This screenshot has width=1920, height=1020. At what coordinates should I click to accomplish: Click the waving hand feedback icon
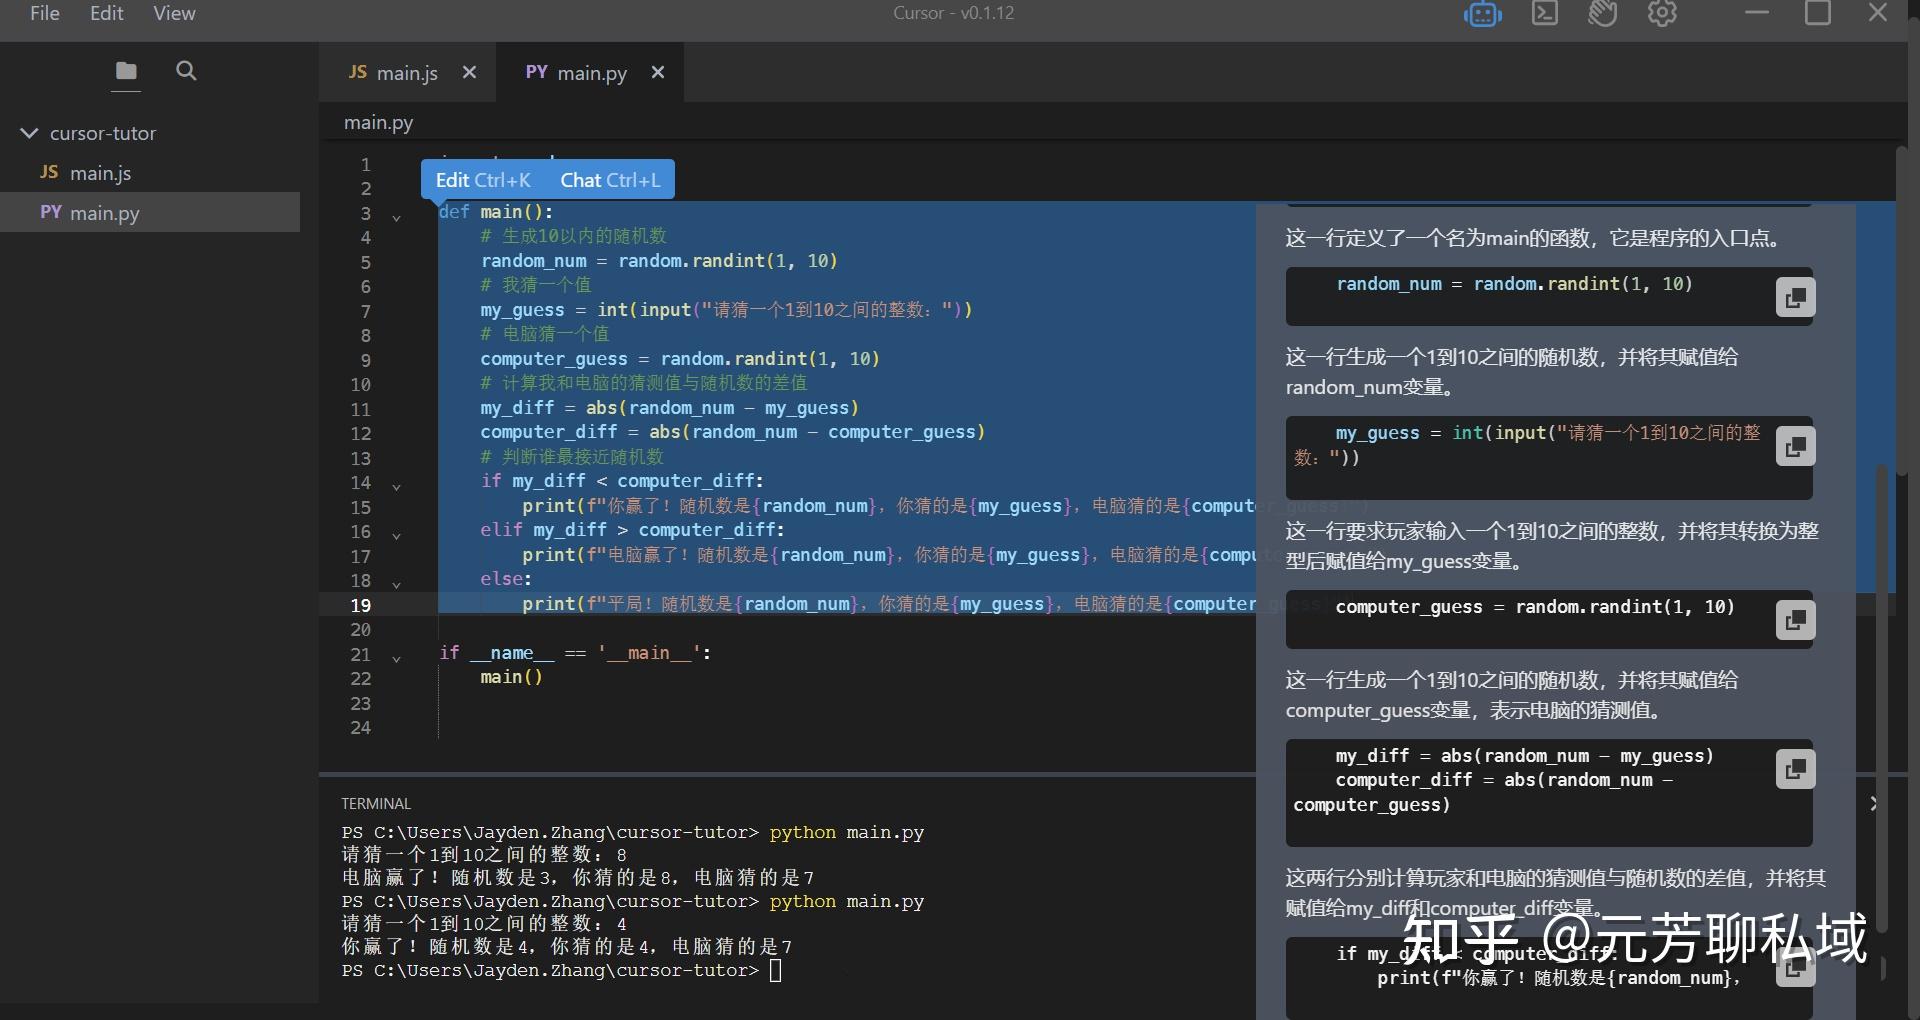coord(1603,14)
